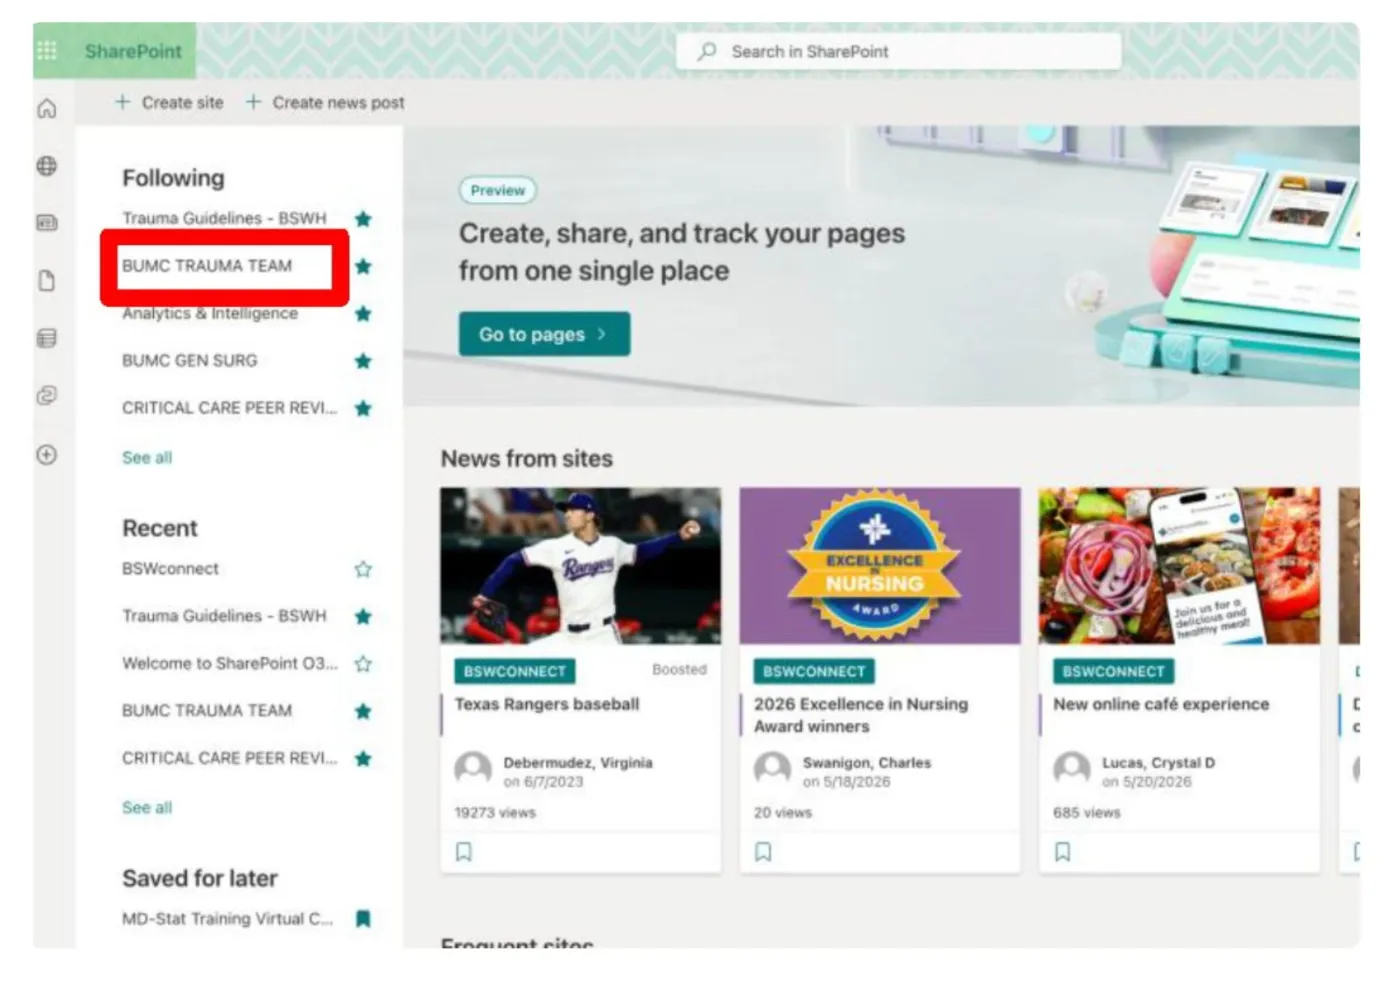Toggle the BUMC GEN SURG follow star

point(363,361)
